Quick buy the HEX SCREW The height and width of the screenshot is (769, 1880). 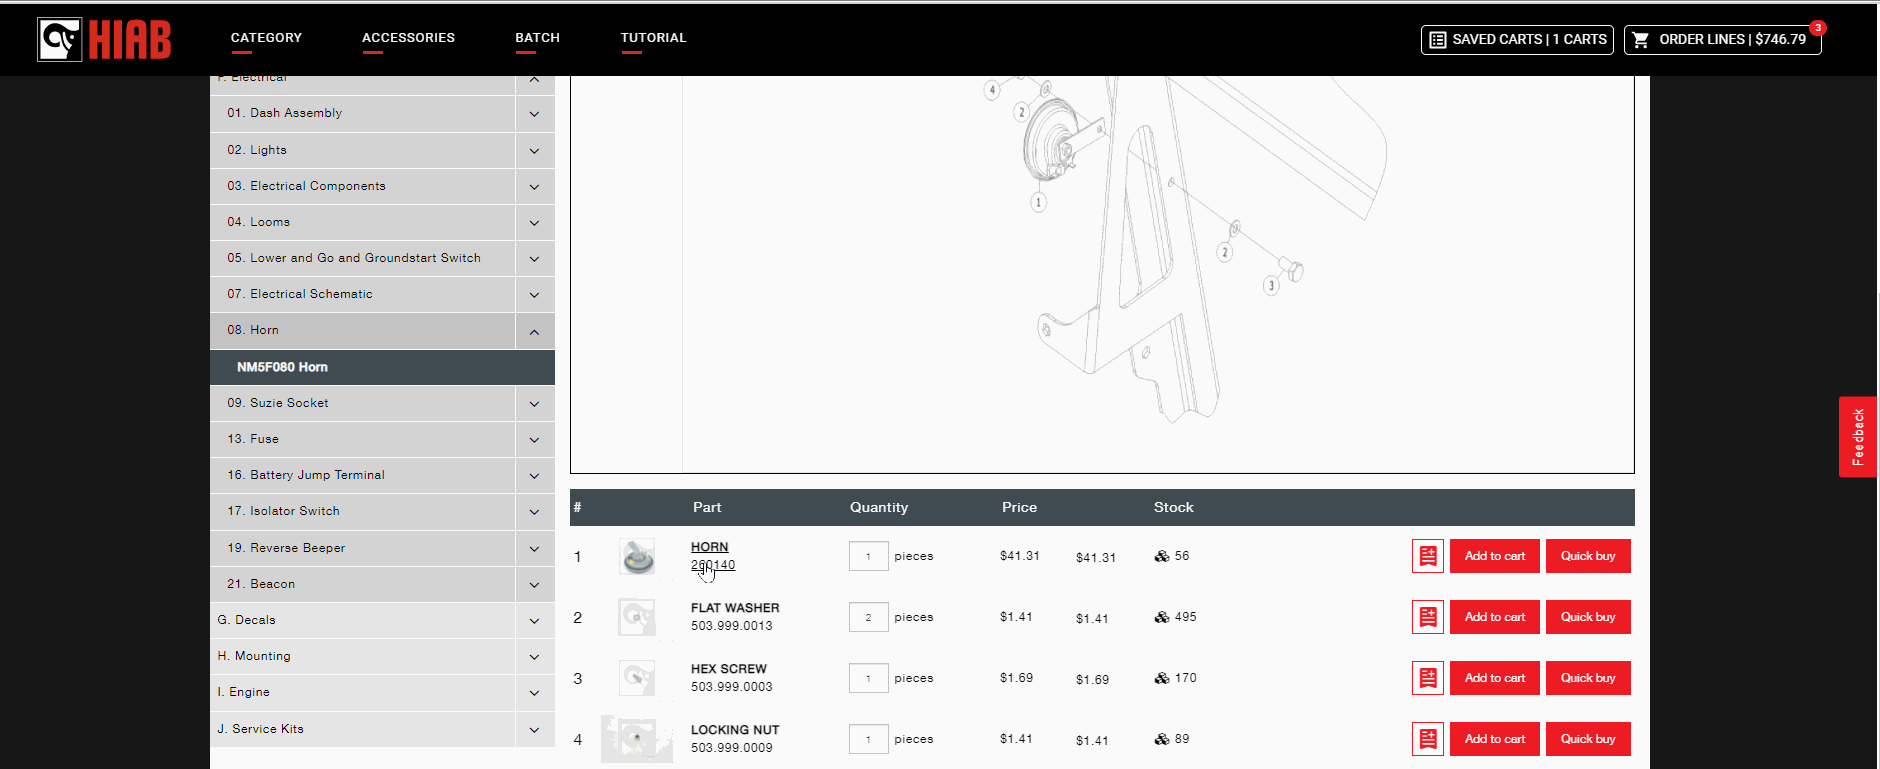pyautogui.click(x=1588, y=678)
